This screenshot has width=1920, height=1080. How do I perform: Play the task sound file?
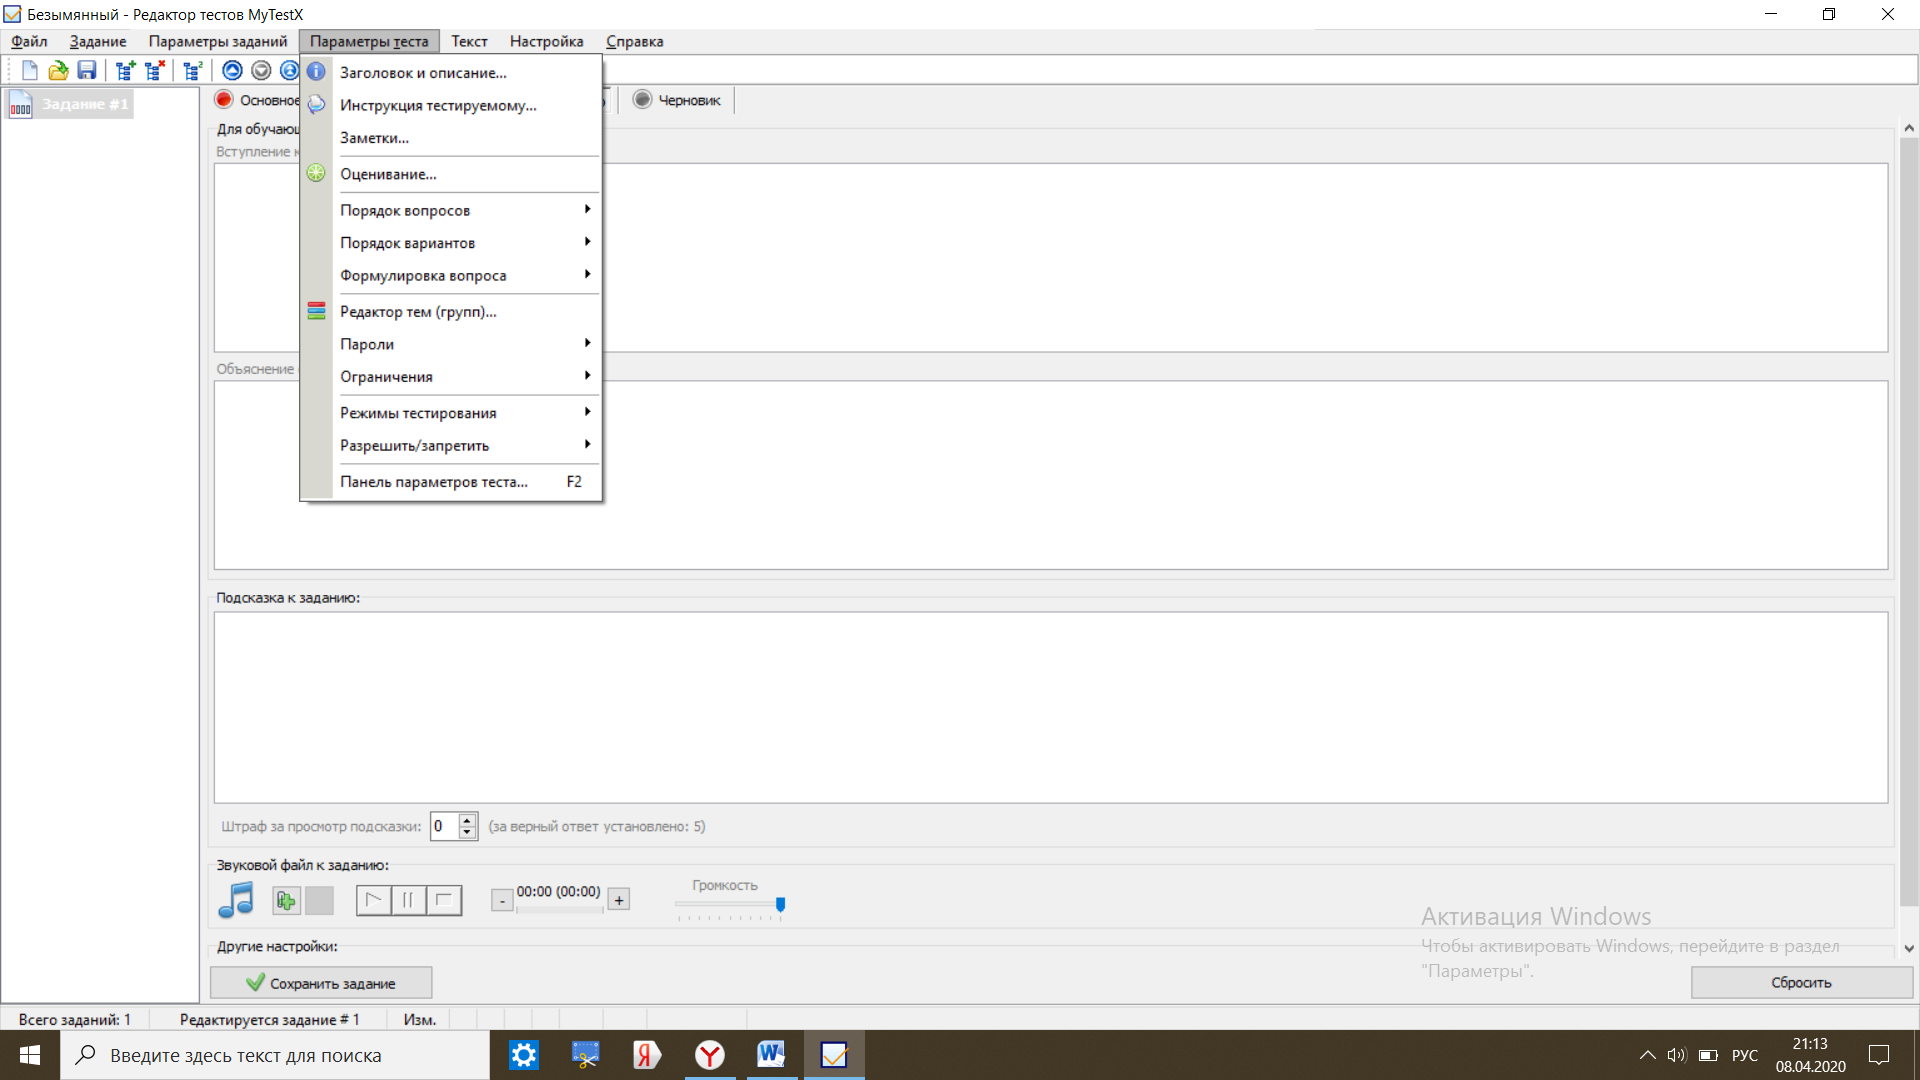click(x=374, y=900)
